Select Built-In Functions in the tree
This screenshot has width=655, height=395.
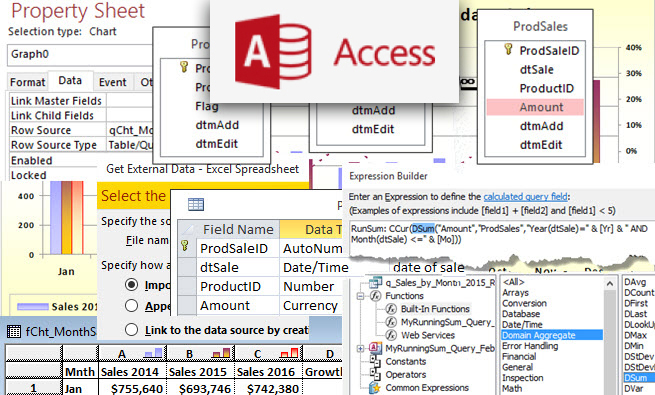(435, 309)
